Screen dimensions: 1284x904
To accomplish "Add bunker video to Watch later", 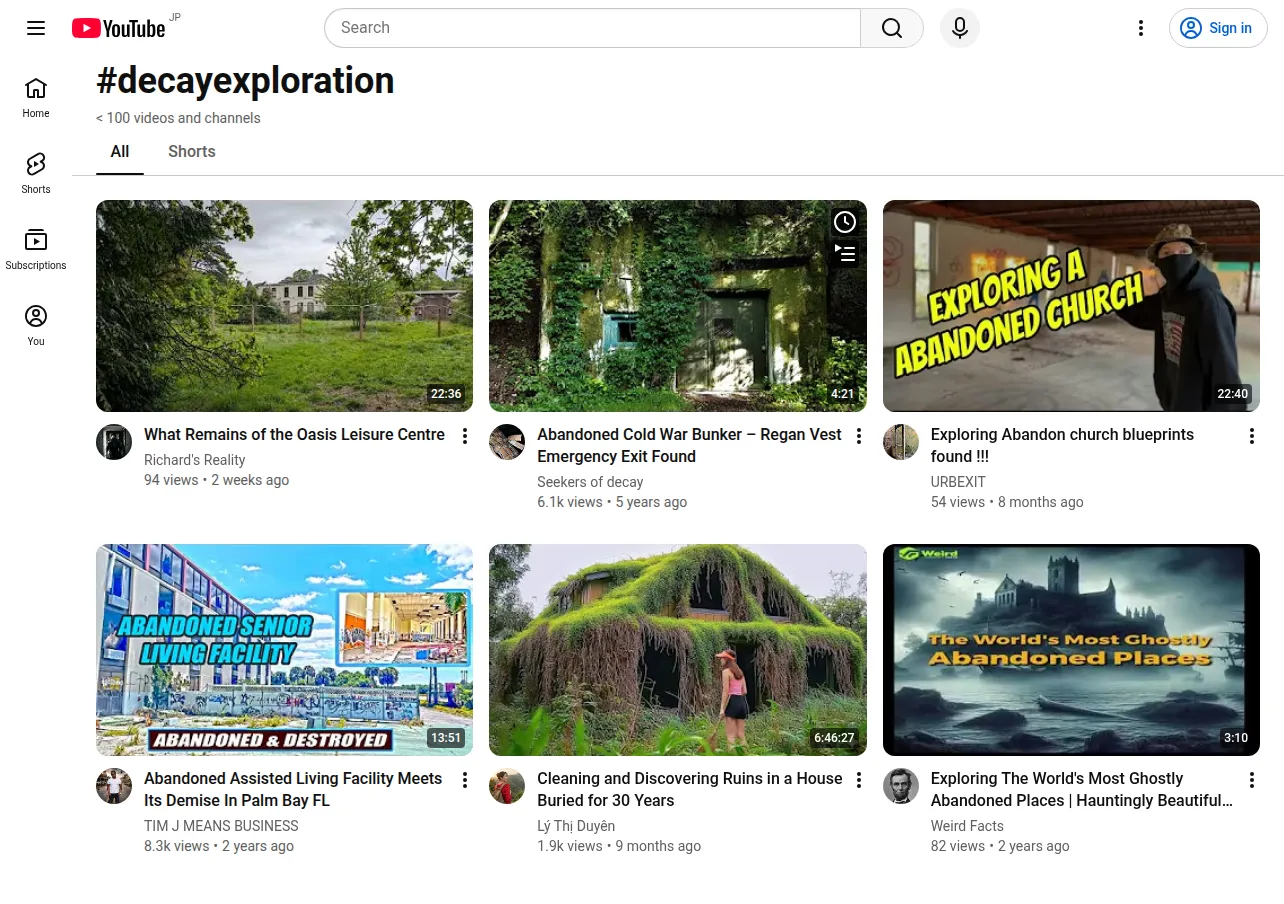I will [845, 222].
